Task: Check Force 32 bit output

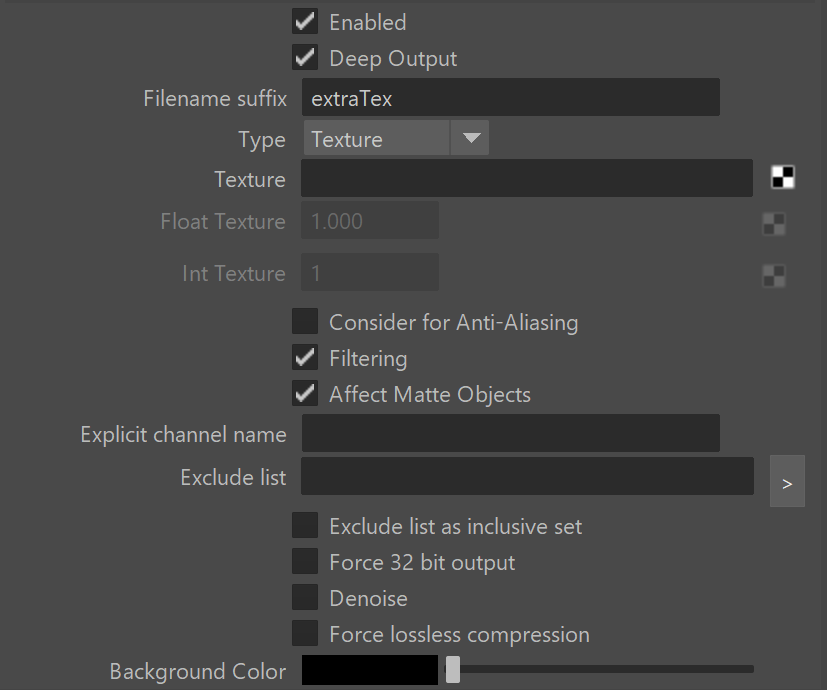Action: coord(305,561)
